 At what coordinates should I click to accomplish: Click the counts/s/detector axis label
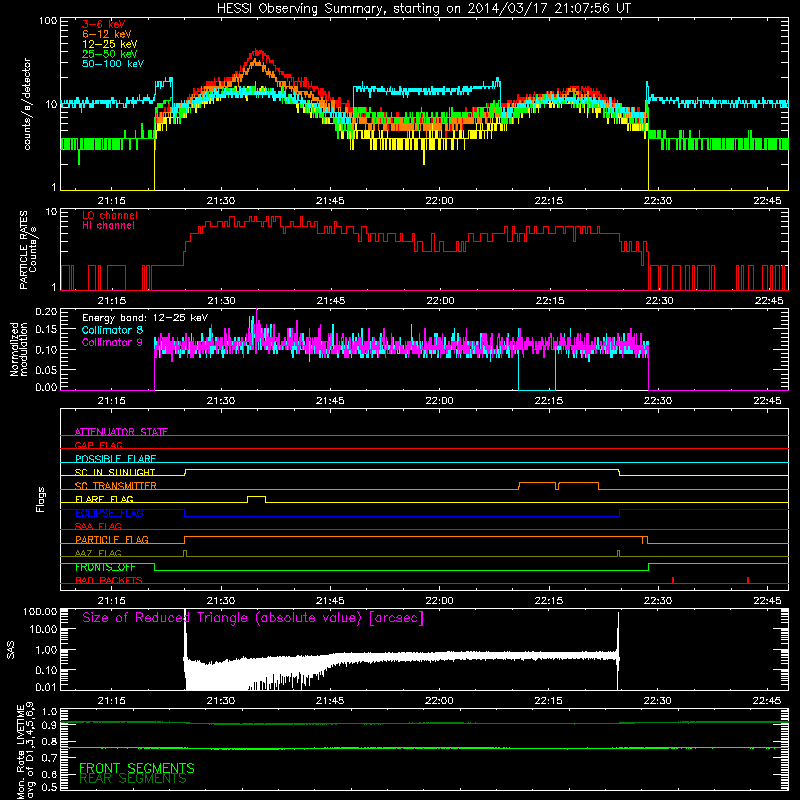(x=27, y=104)
